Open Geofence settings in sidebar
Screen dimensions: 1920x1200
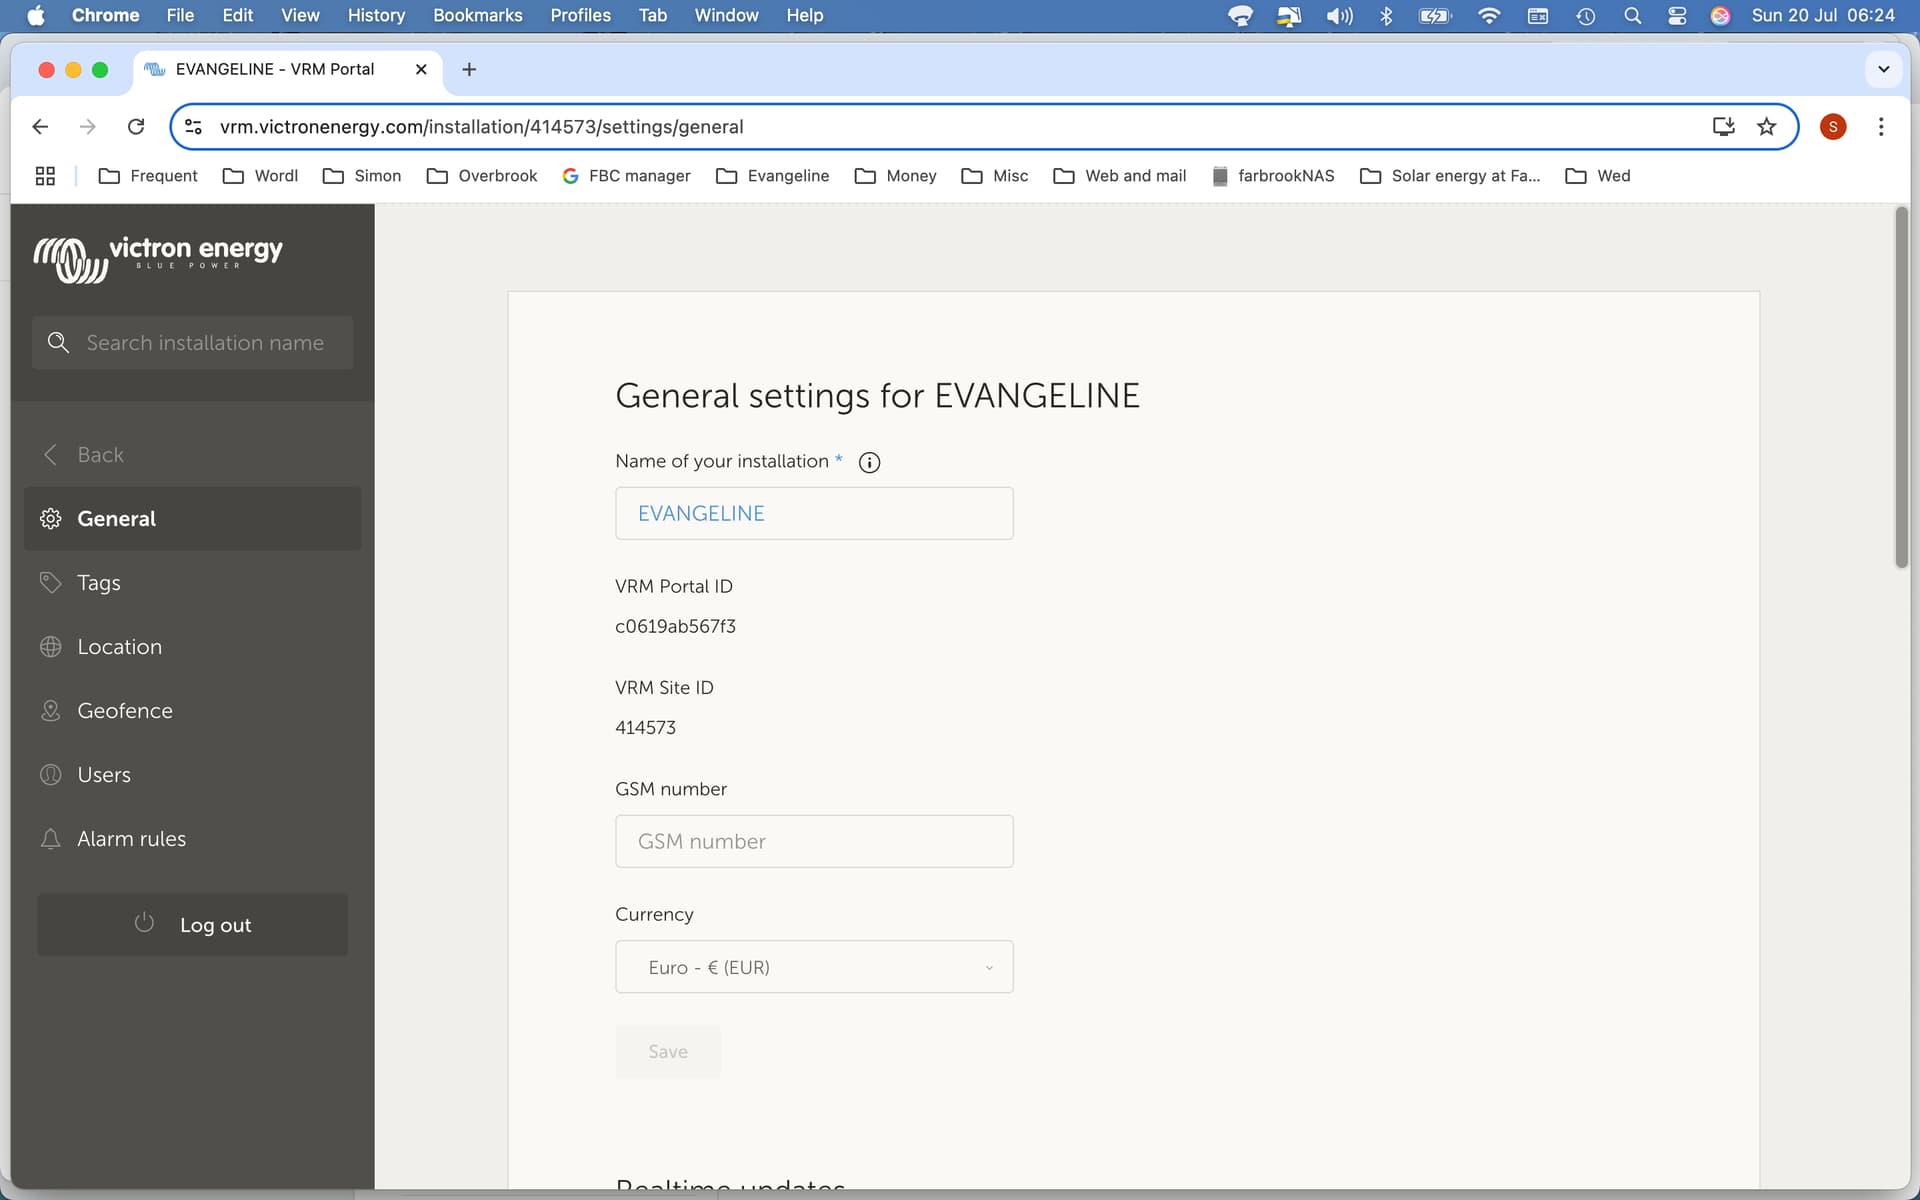pyautogui.click(x=124, y=711)
